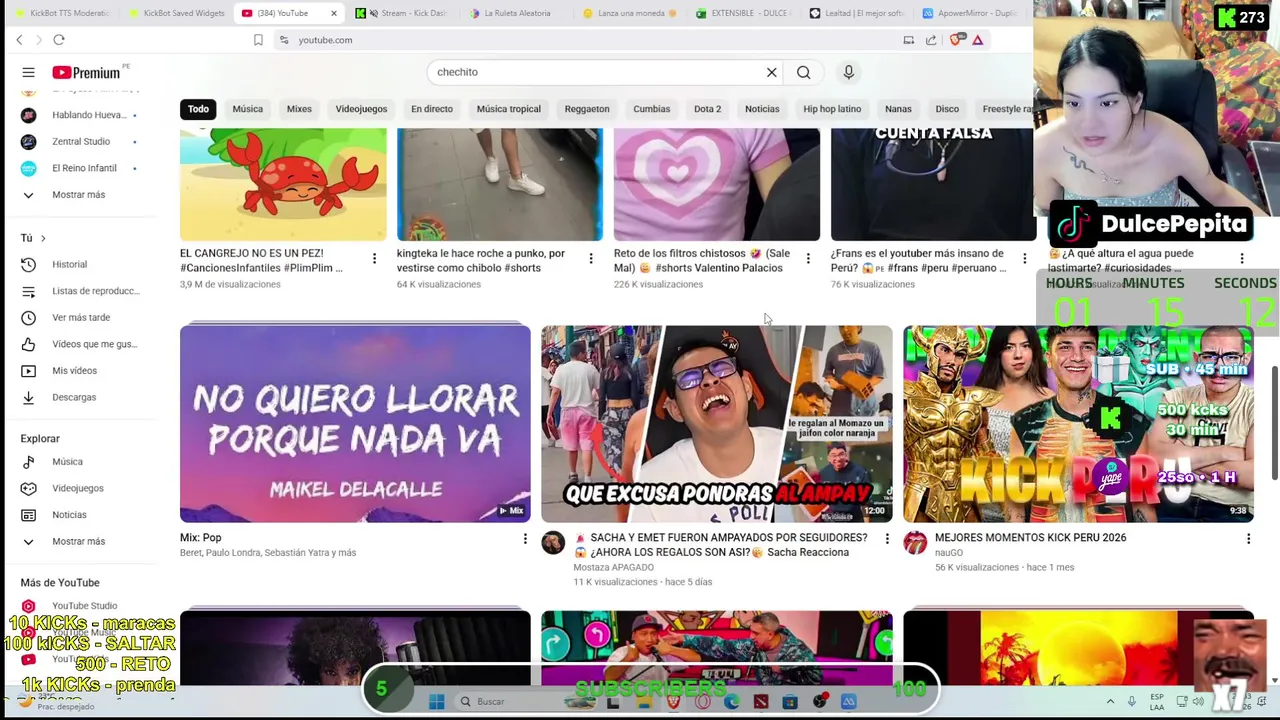Open the YouTube hamburger menu
The image size is (1280, 720).
pos(28,72)
